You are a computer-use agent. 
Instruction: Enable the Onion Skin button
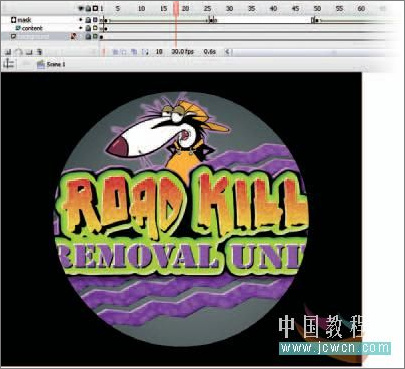pos(115,52)
